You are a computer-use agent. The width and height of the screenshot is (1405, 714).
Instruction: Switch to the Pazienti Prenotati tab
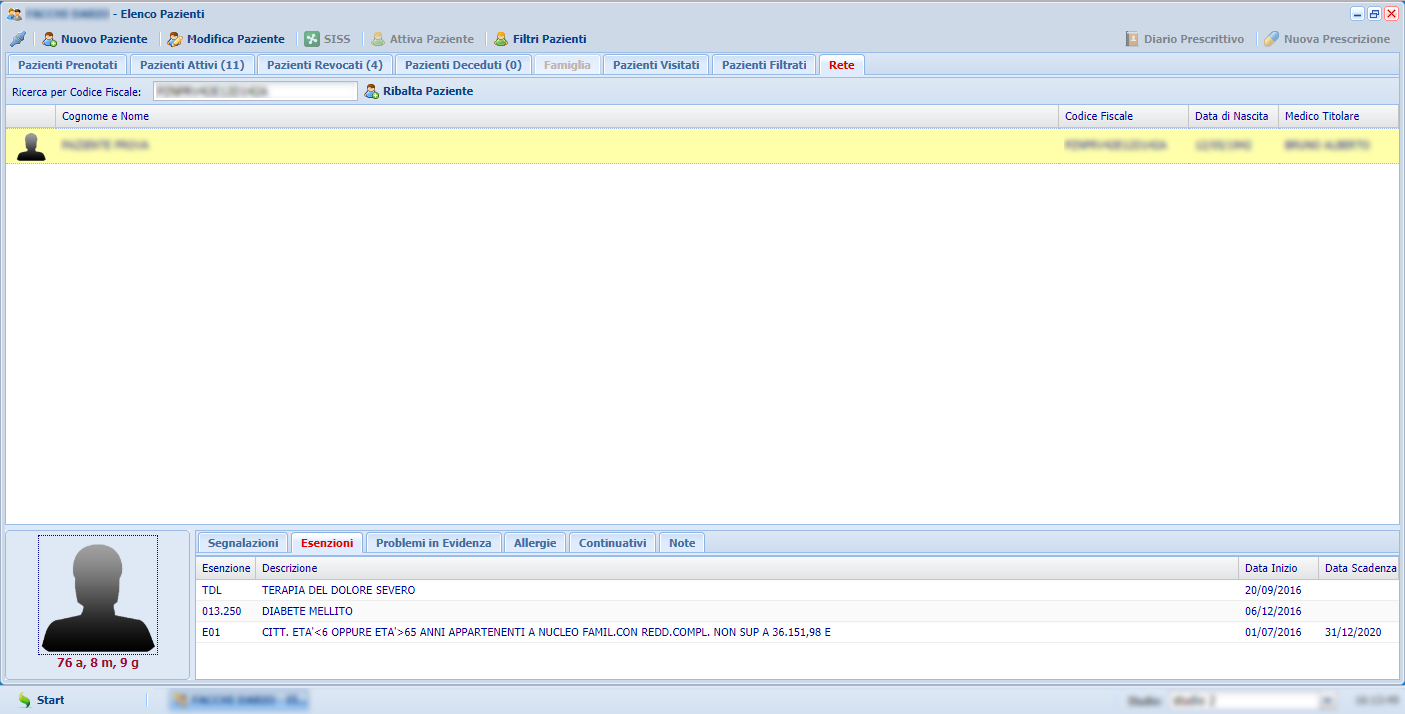pos(68,65)
